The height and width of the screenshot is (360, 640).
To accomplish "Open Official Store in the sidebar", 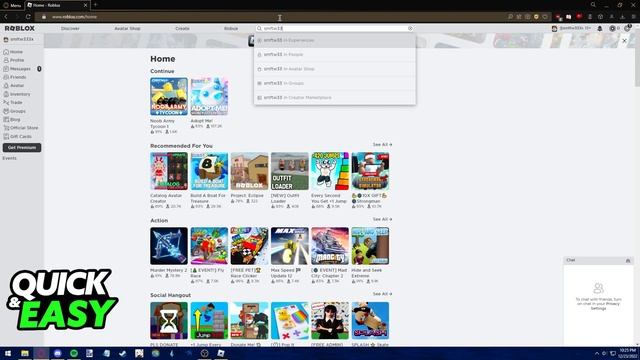I will point(21,128).
